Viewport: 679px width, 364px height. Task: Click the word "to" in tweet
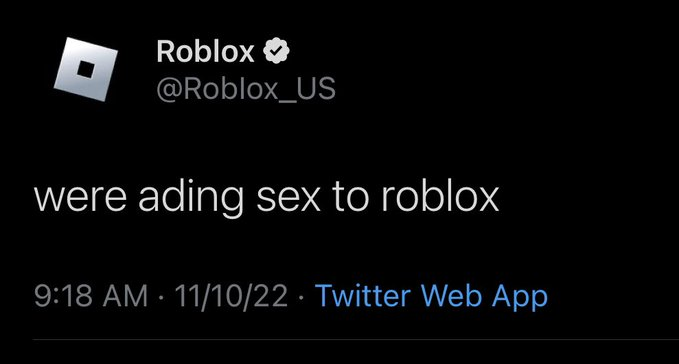pos(350,198)
